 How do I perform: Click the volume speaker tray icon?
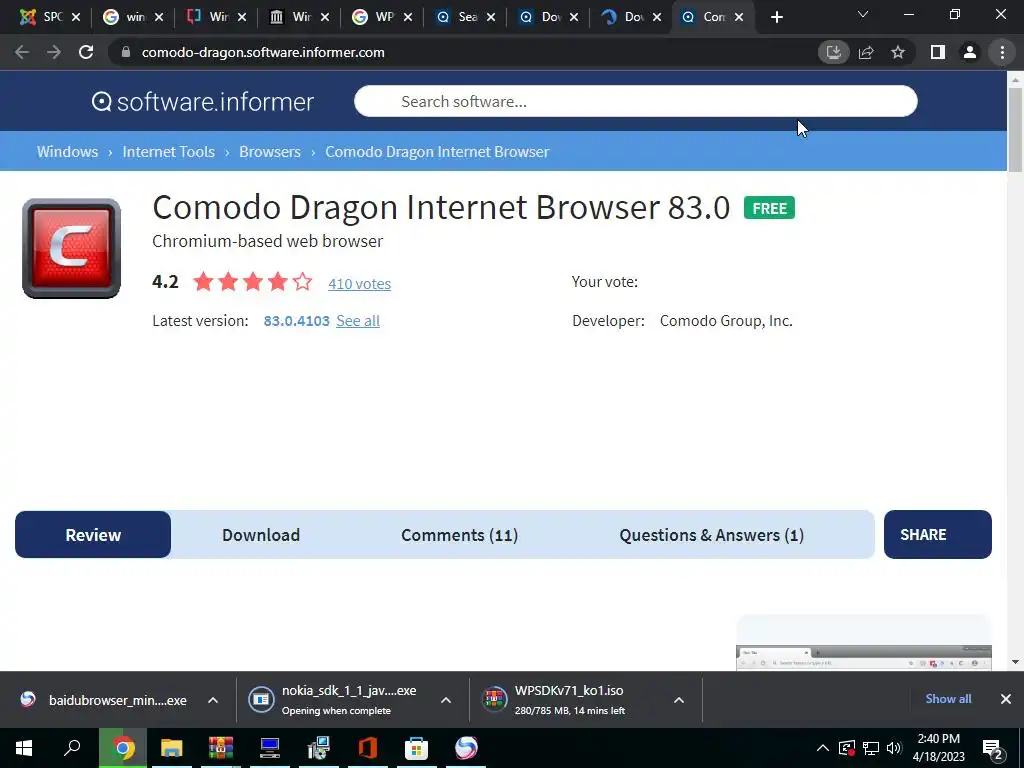(894, 748)
